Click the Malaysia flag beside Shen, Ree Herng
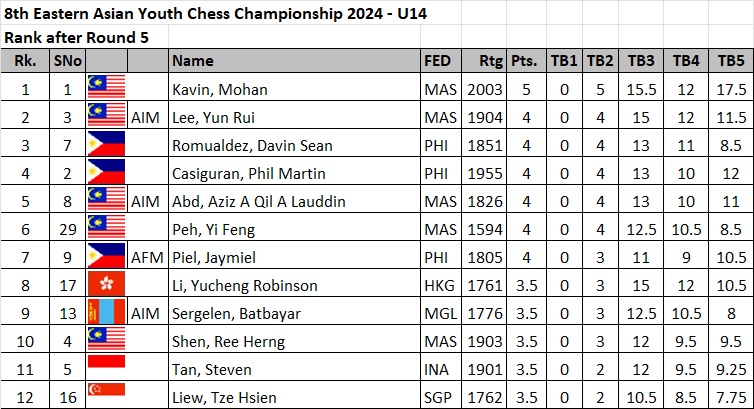The width and height of the screenshot is (754, 409). click(x=106, y=341)
